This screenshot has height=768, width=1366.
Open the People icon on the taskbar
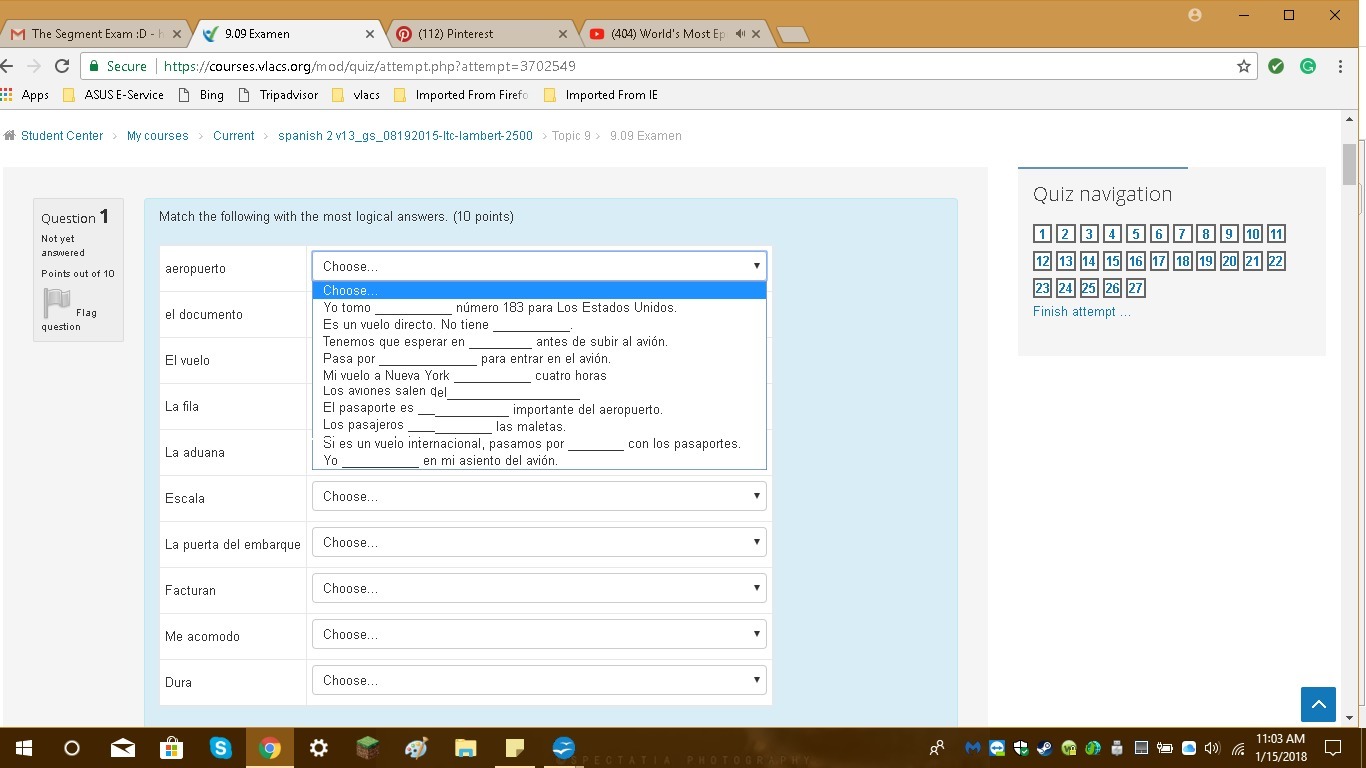(937, 748)
